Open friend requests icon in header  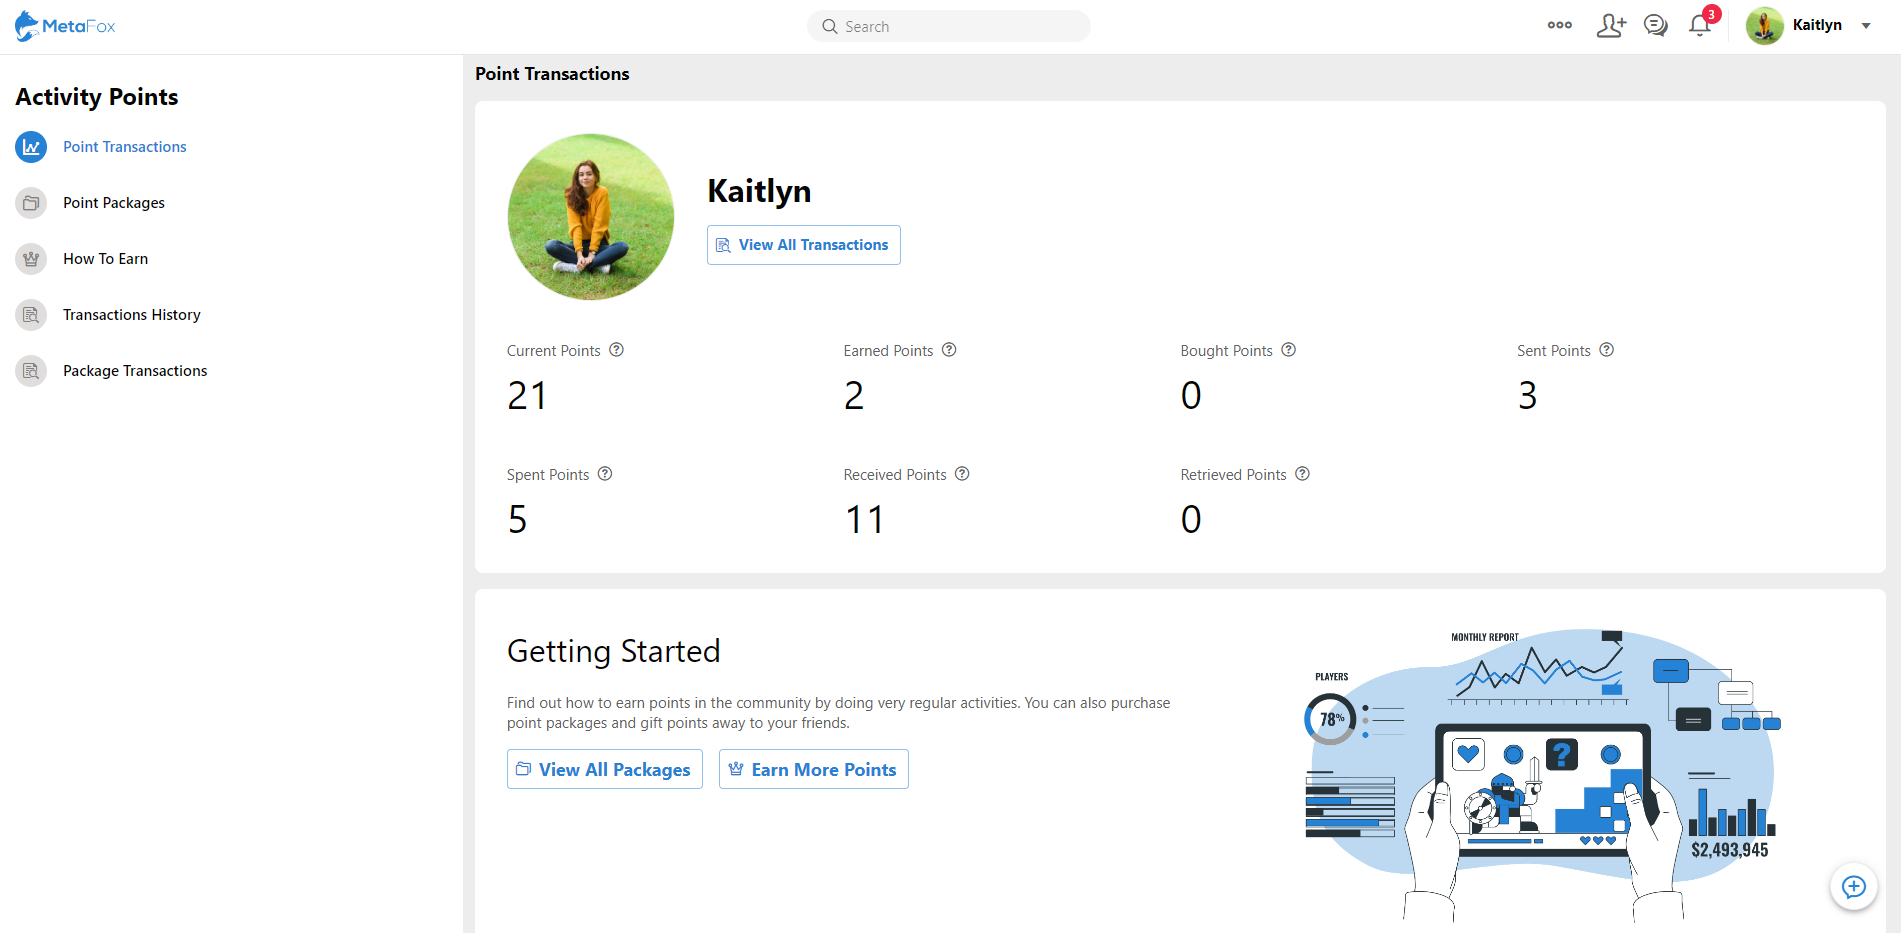click(x=1610, y=26)
